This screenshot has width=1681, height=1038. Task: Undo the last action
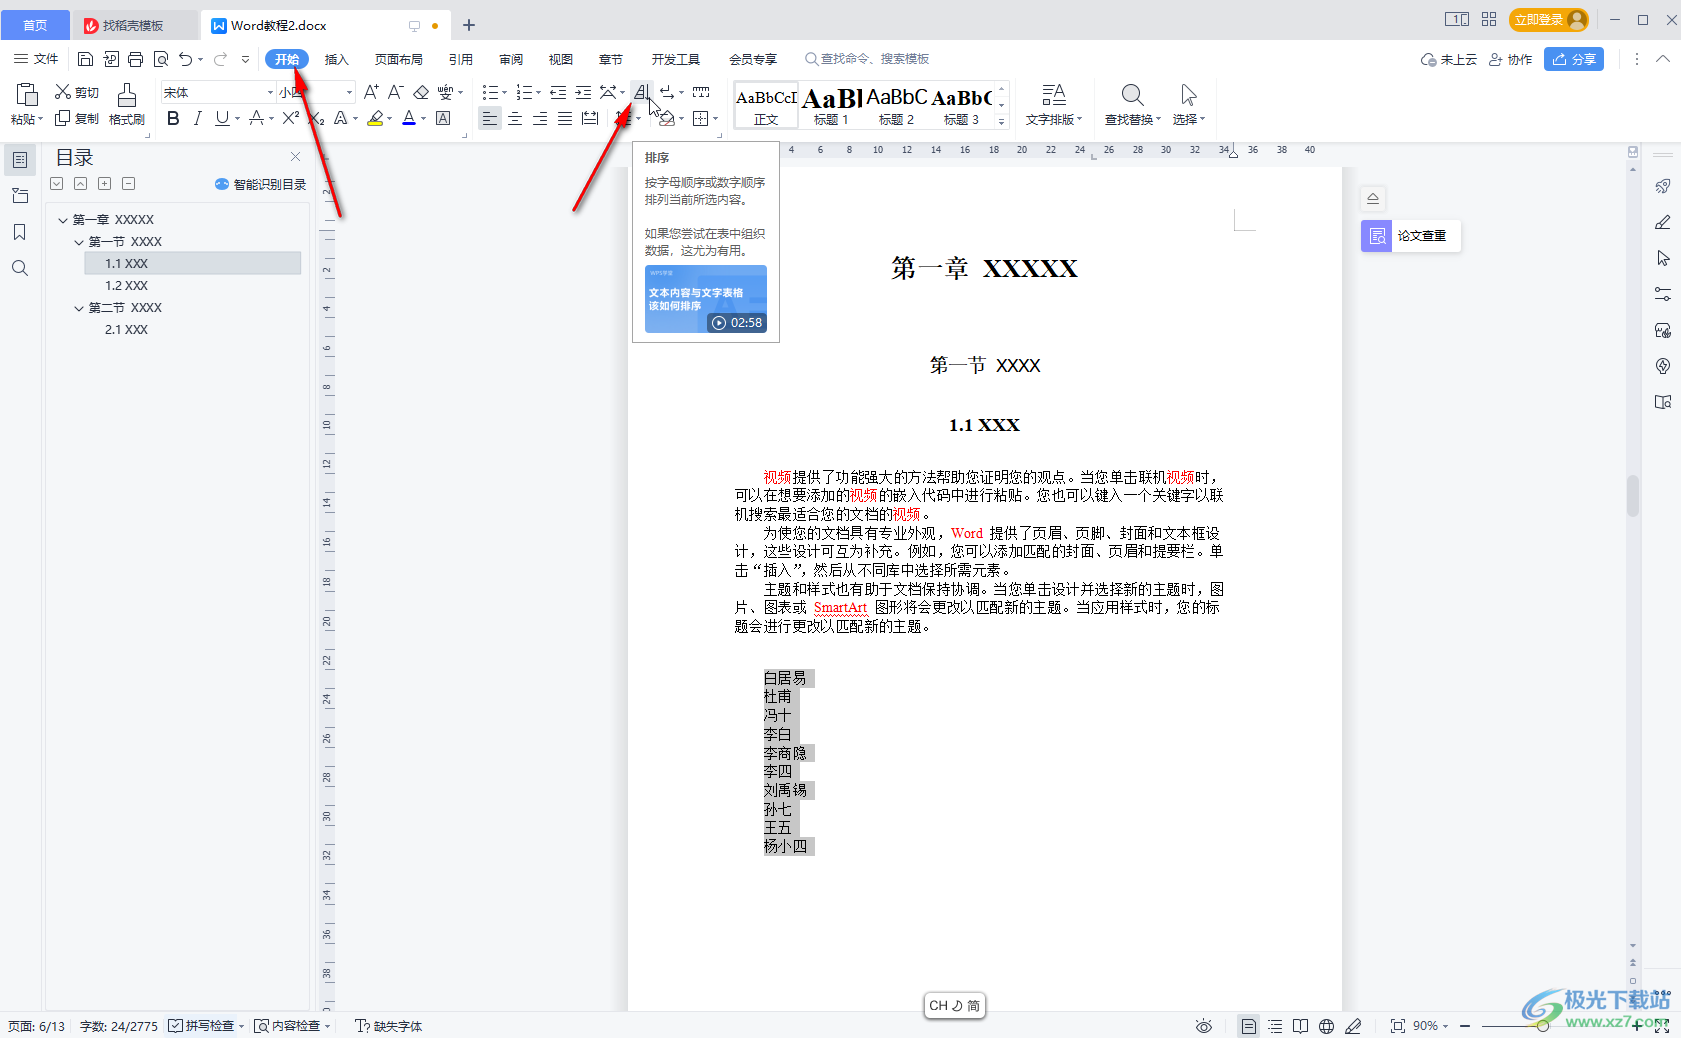point(185,59)
